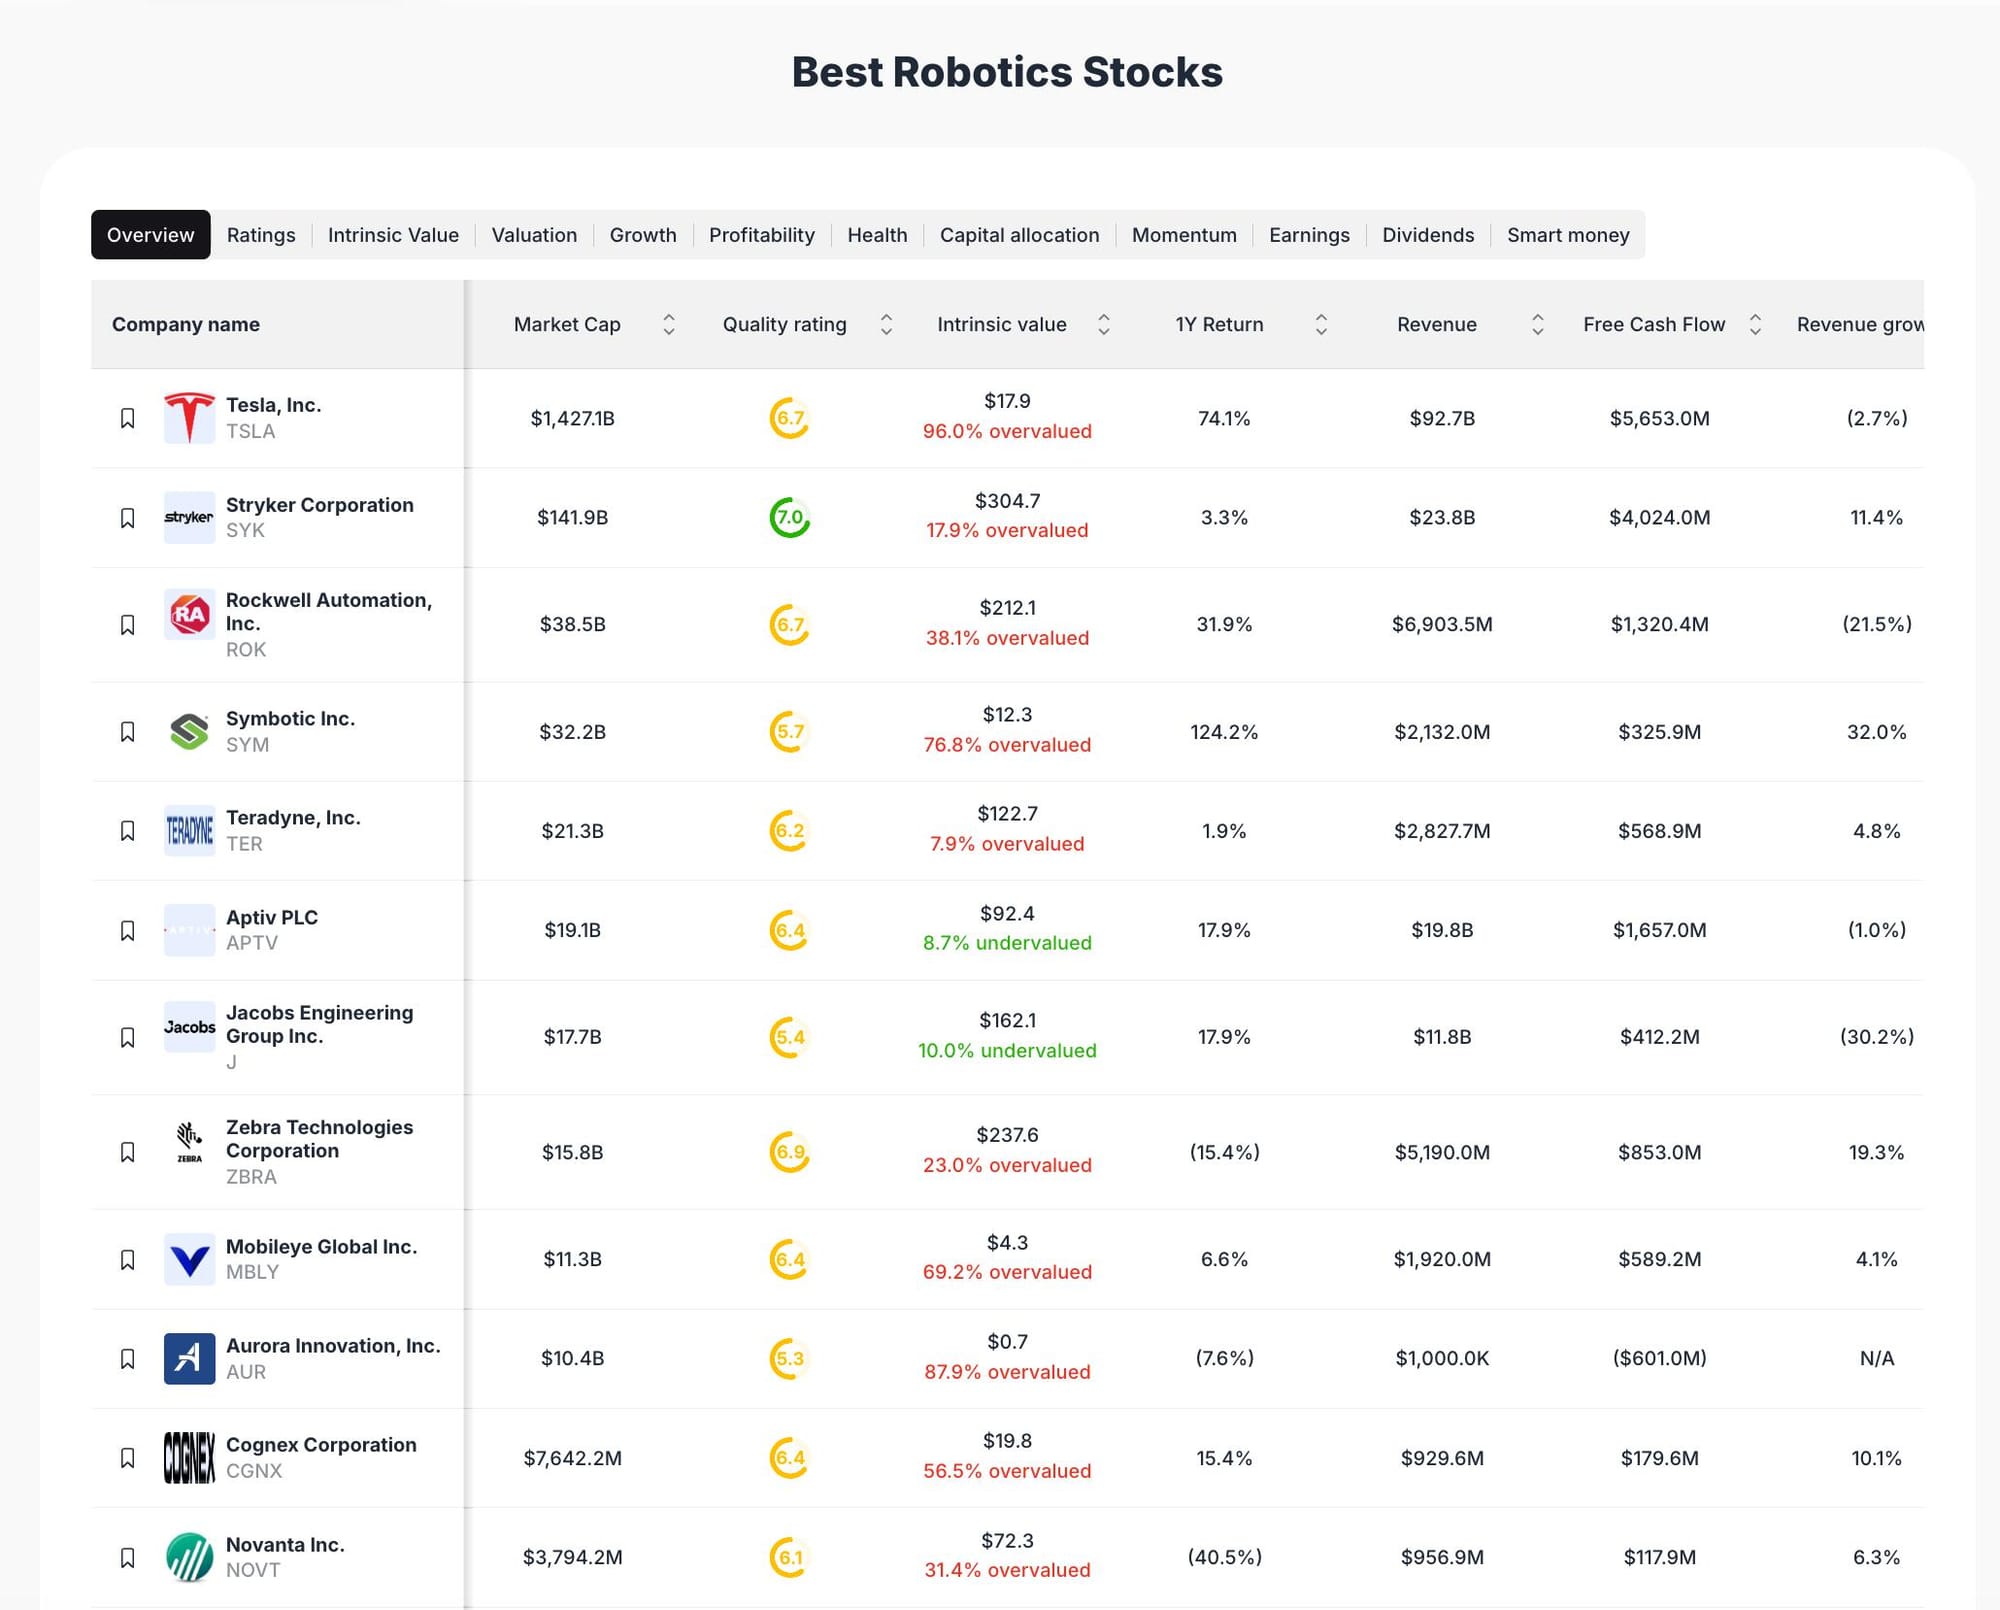Sort table by Market Cap arrows
Image resolution: width=2000 pixels, height=1610 pixels.
click(x=669, y=324)
